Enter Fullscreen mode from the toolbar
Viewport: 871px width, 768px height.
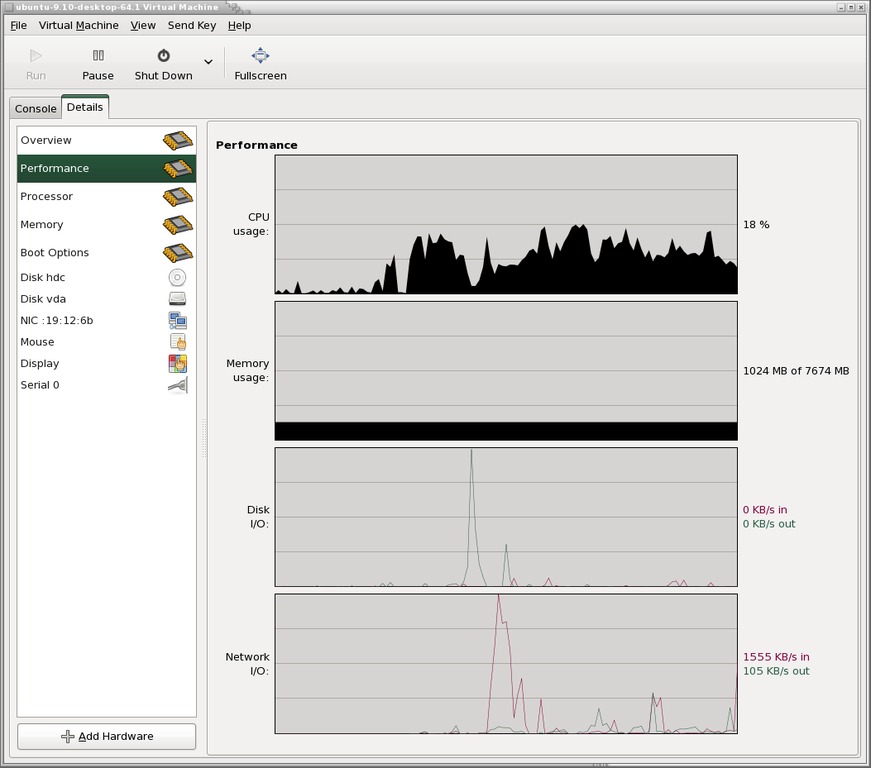(260, 56)
